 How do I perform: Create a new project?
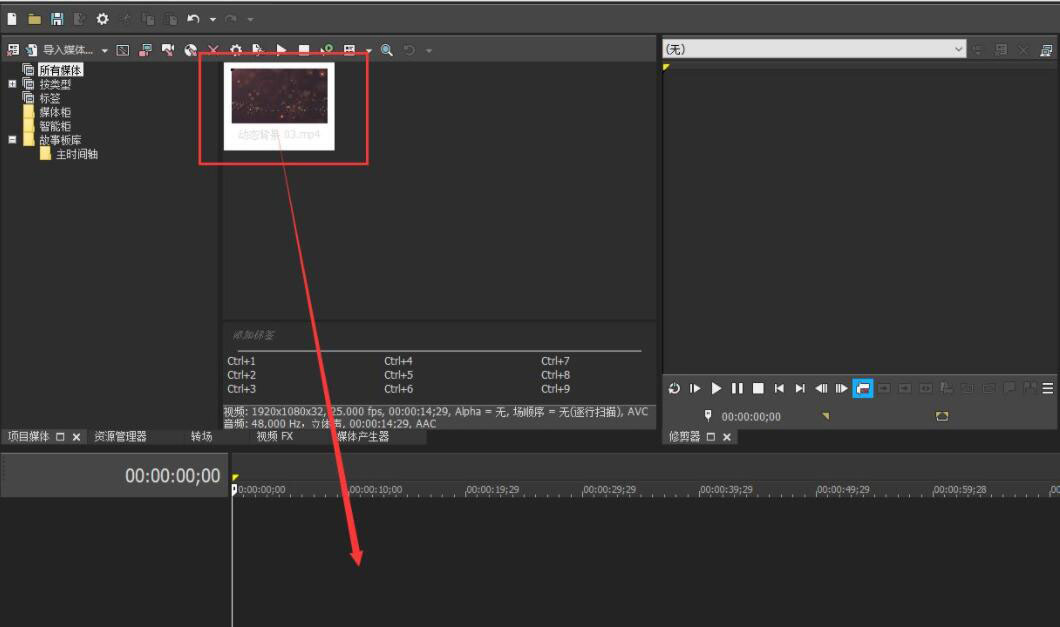[13, 18]
